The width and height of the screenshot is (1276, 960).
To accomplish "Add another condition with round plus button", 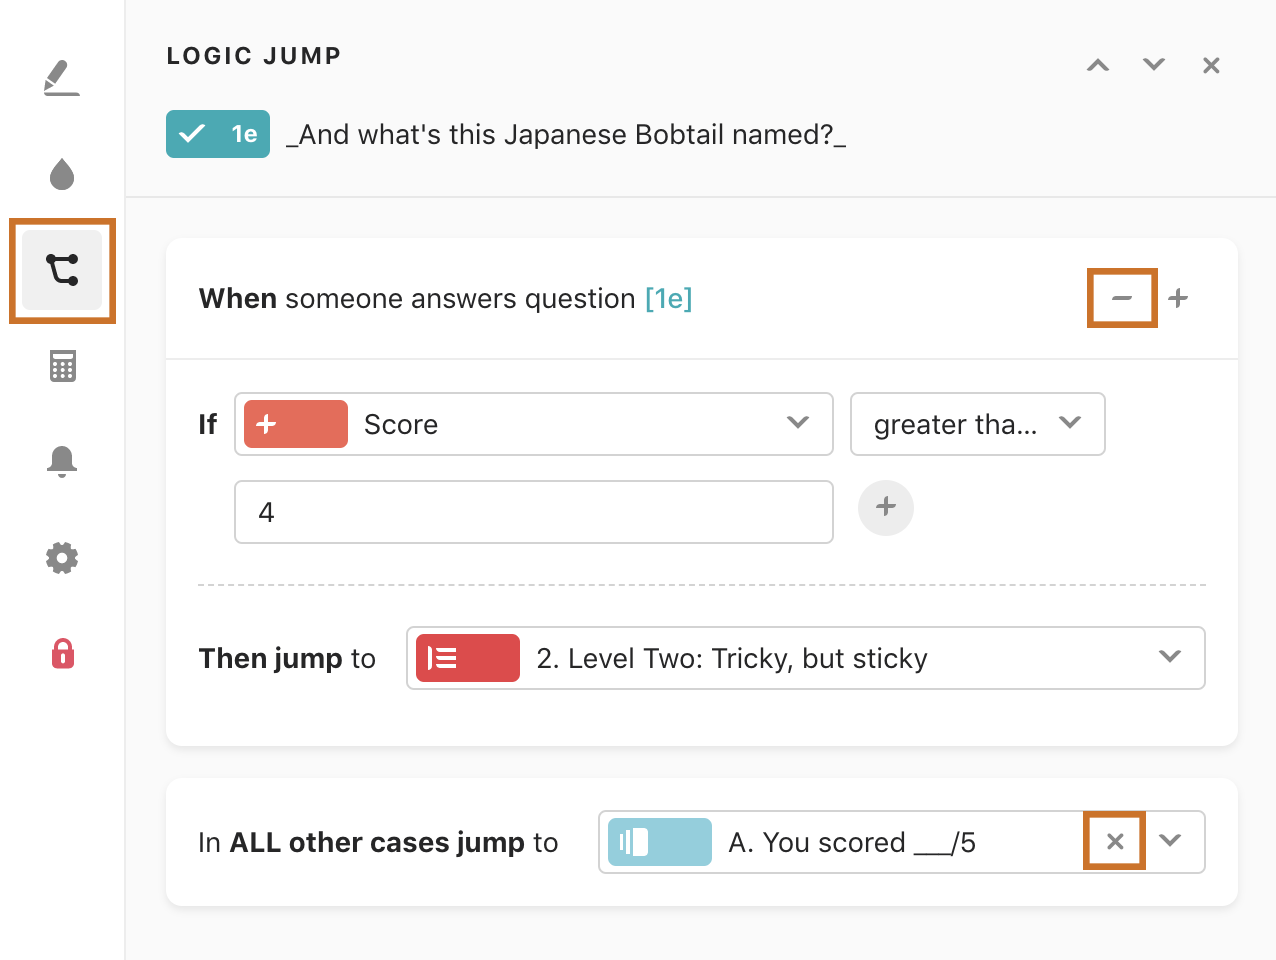I will 886,507.
